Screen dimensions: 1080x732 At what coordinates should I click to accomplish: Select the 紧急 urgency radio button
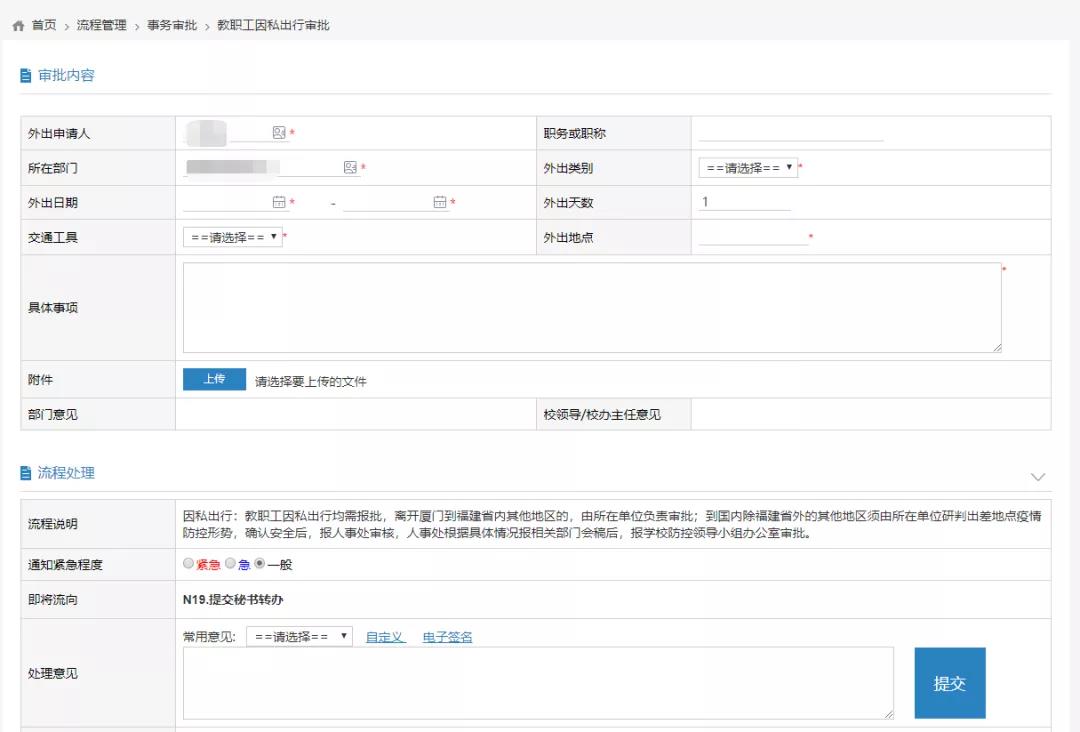(188, 564)
